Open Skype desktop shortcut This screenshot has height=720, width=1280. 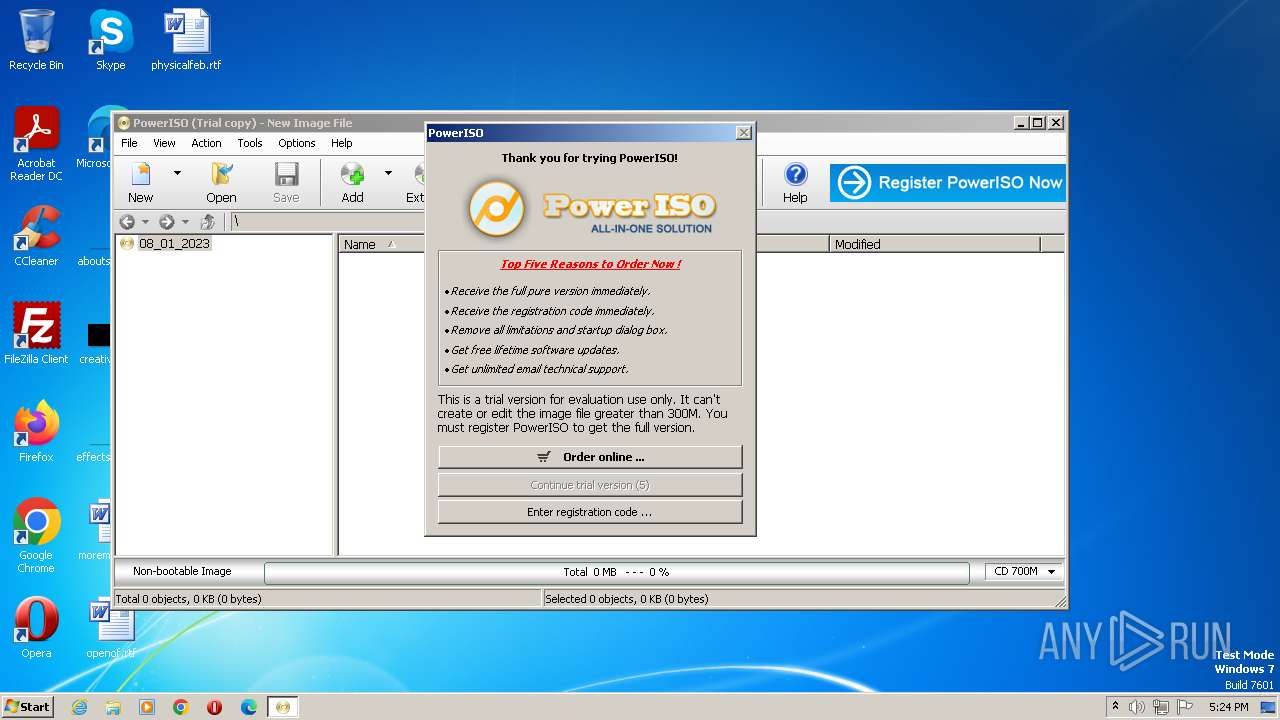[x=110, y=40]
